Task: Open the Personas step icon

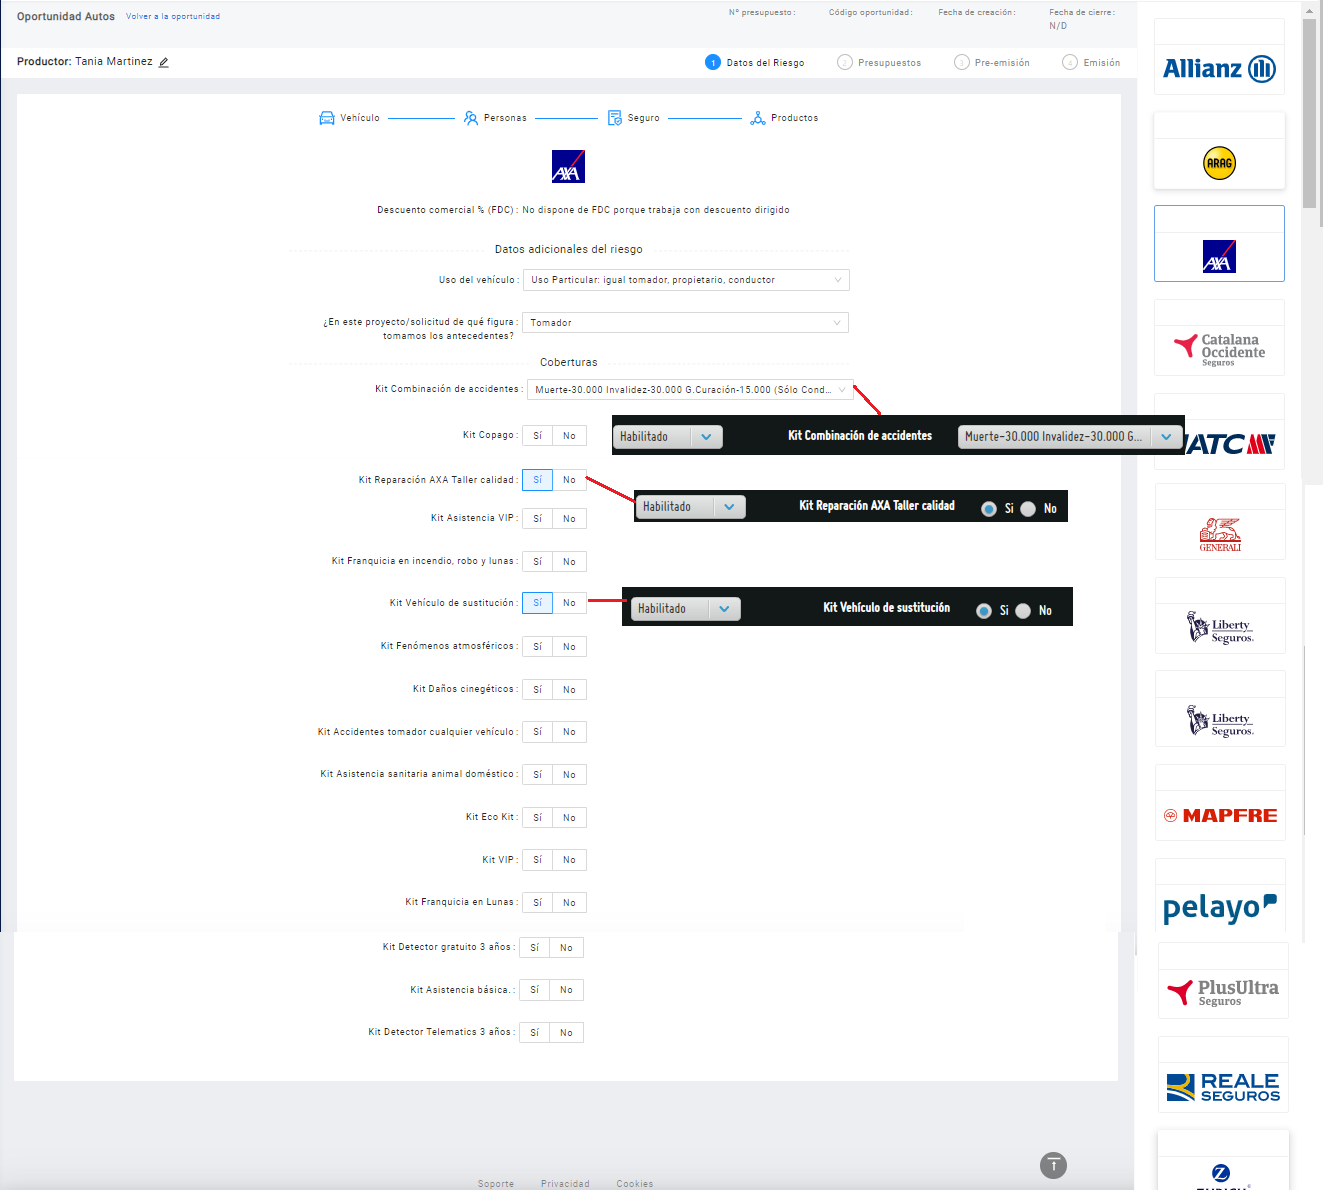Action: click(471, 118)
